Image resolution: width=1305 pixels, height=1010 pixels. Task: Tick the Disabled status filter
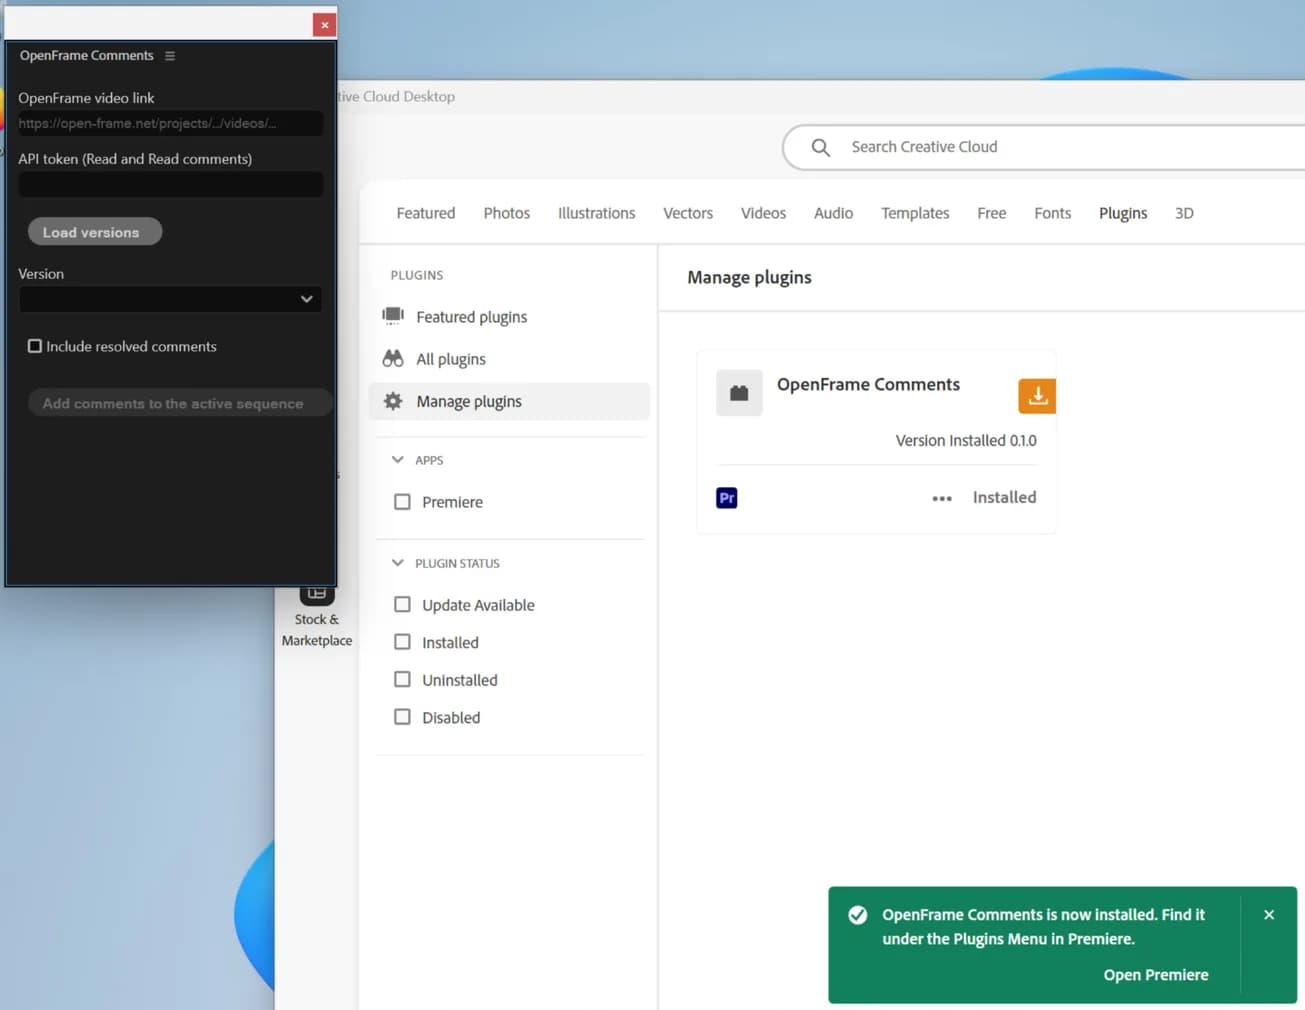pyautogui.click(x=402, y=717)
